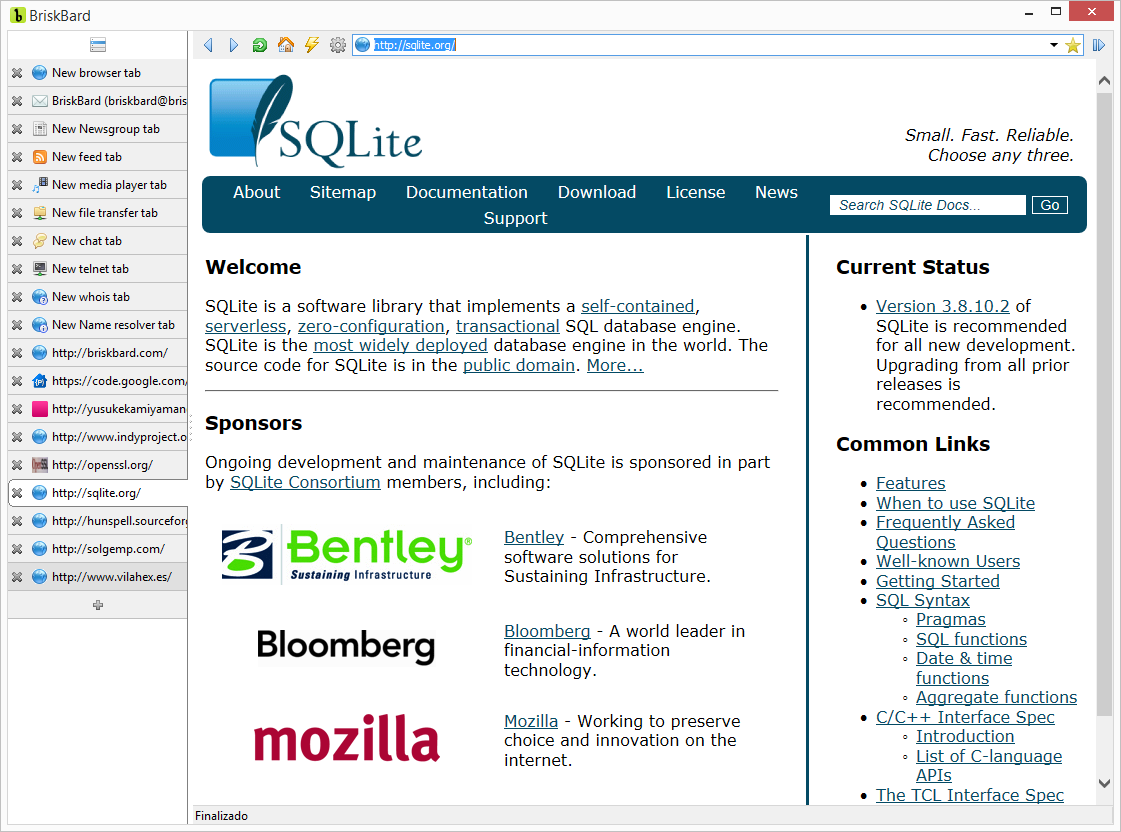Bookmark the page with the star icon
This screenshot has width=1121, height=832.
(1072, 46)
